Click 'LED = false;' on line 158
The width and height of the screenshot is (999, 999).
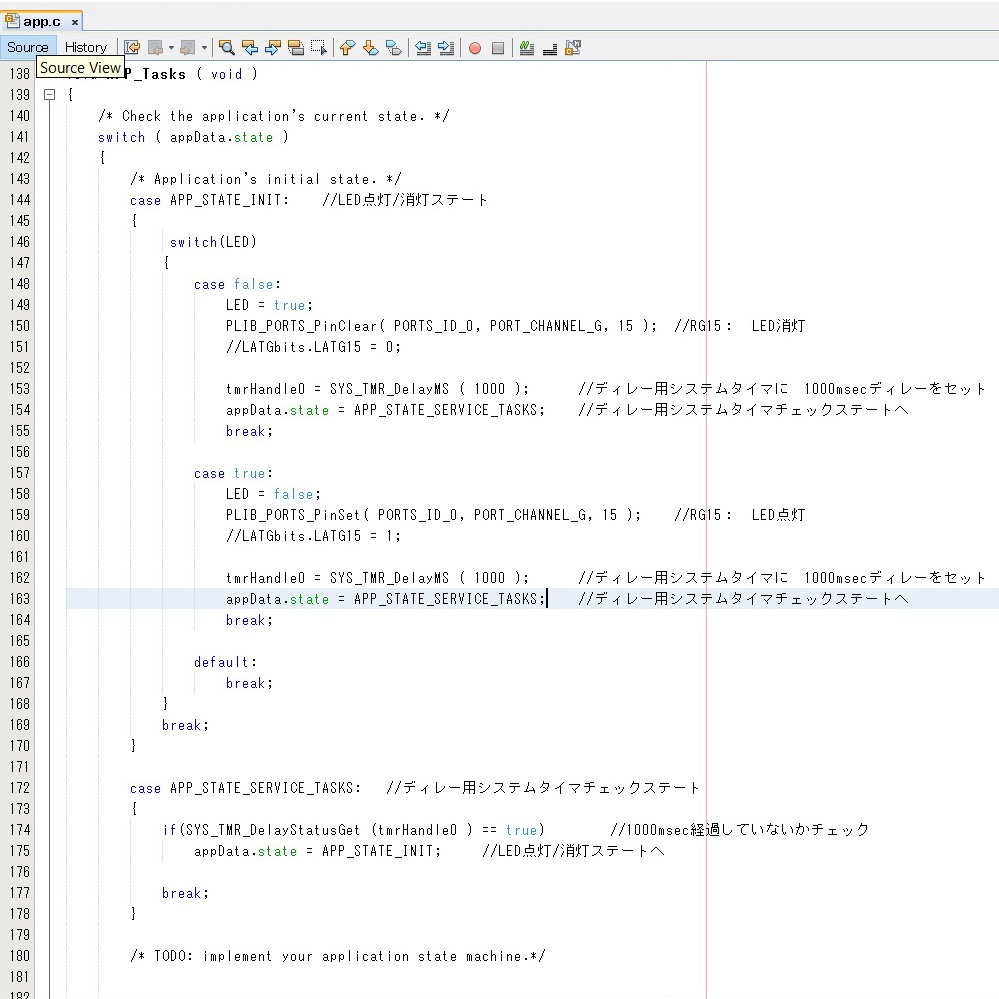[273, 494]
